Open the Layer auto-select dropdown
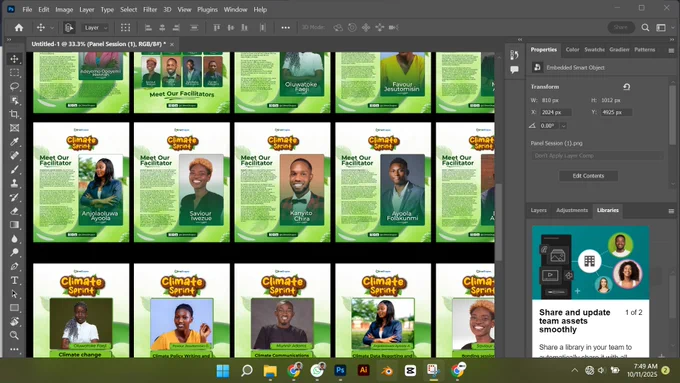 click(95, 28)
